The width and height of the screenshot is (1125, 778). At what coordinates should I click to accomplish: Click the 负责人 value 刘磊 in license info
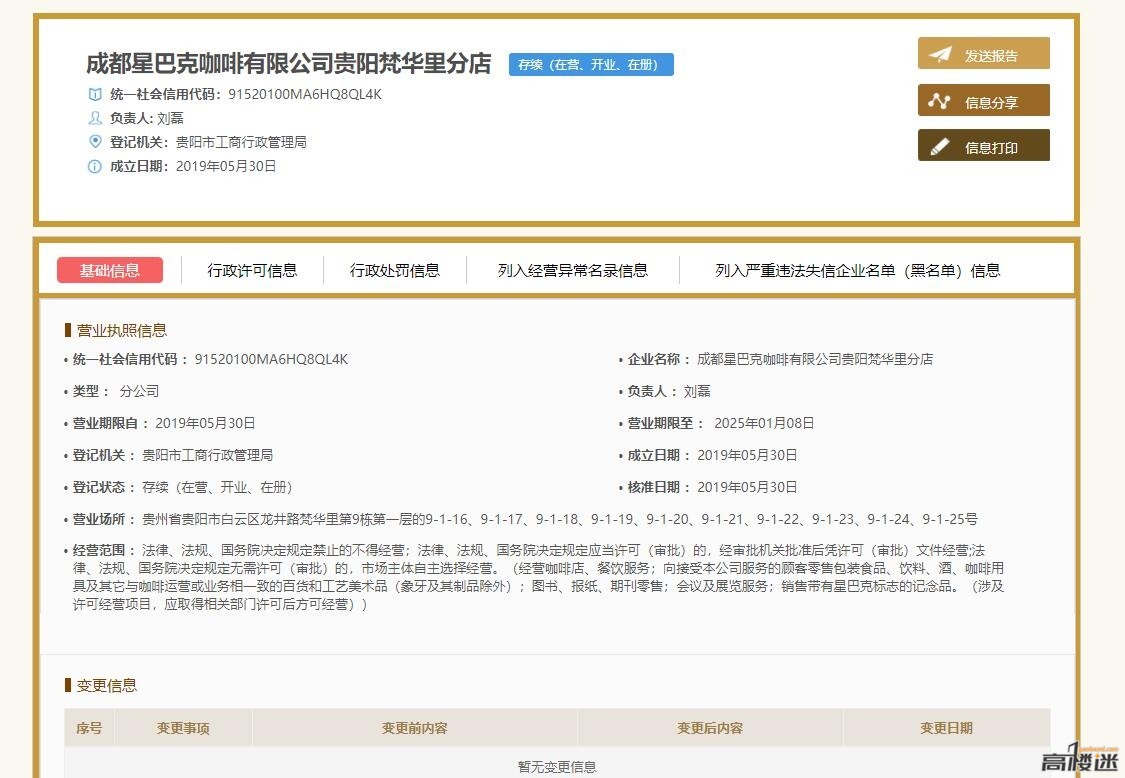(697, 391)
